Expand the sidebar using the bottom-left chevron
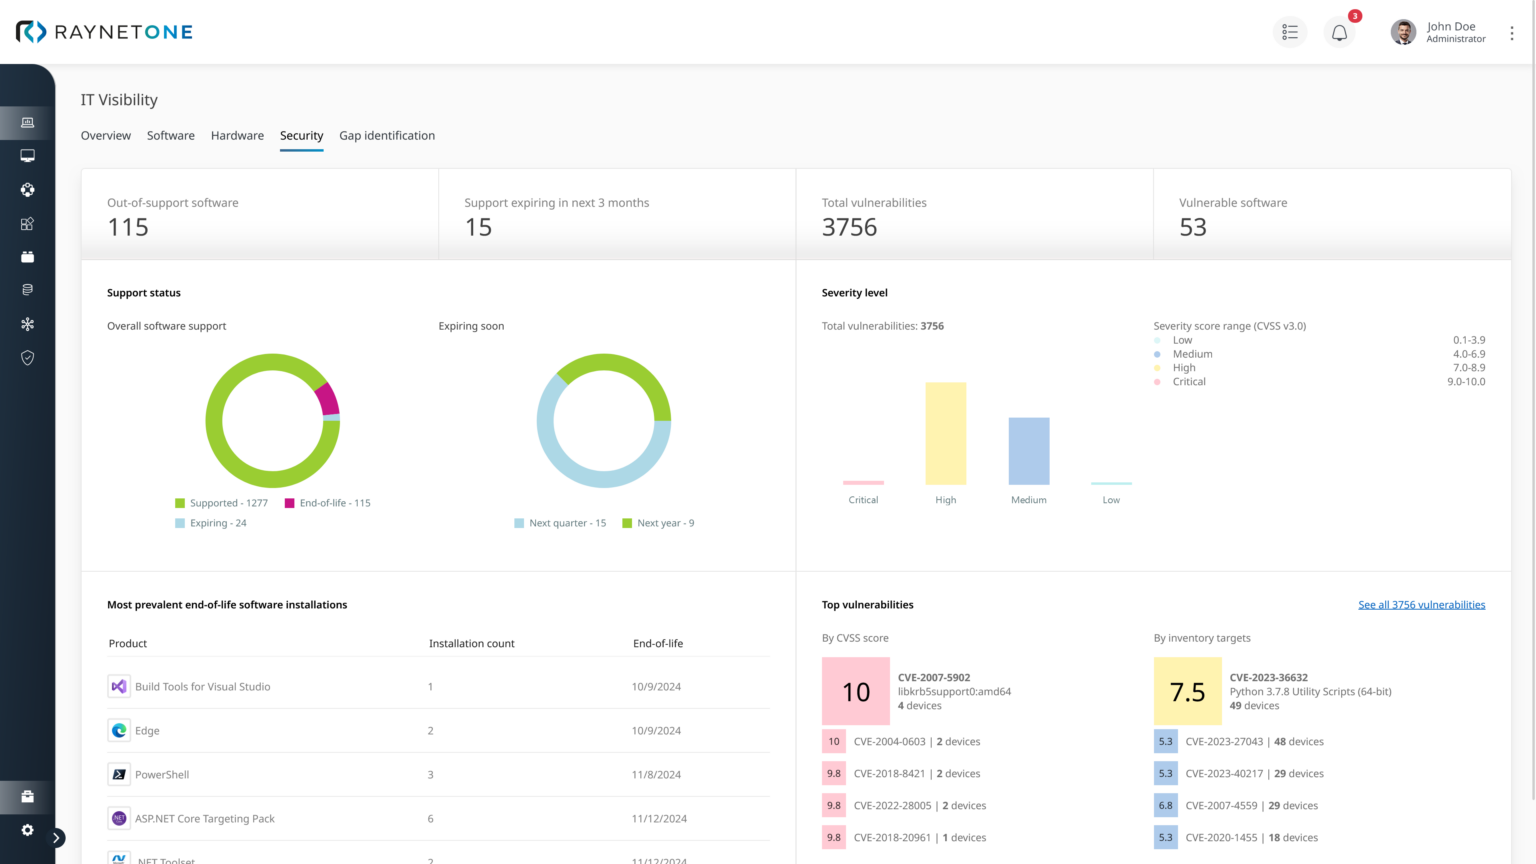 (x=57, y=837)
